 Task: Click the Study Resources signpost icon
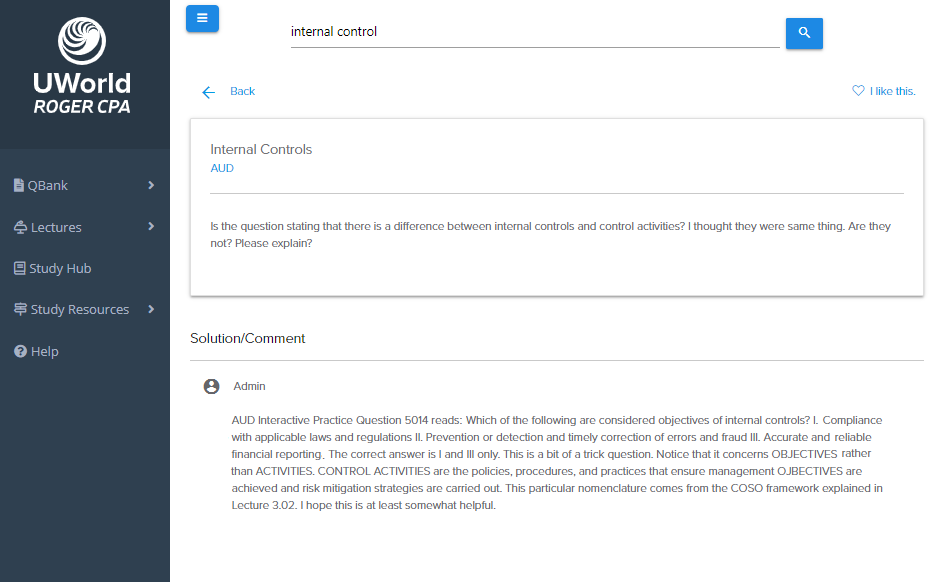[20, 309]
